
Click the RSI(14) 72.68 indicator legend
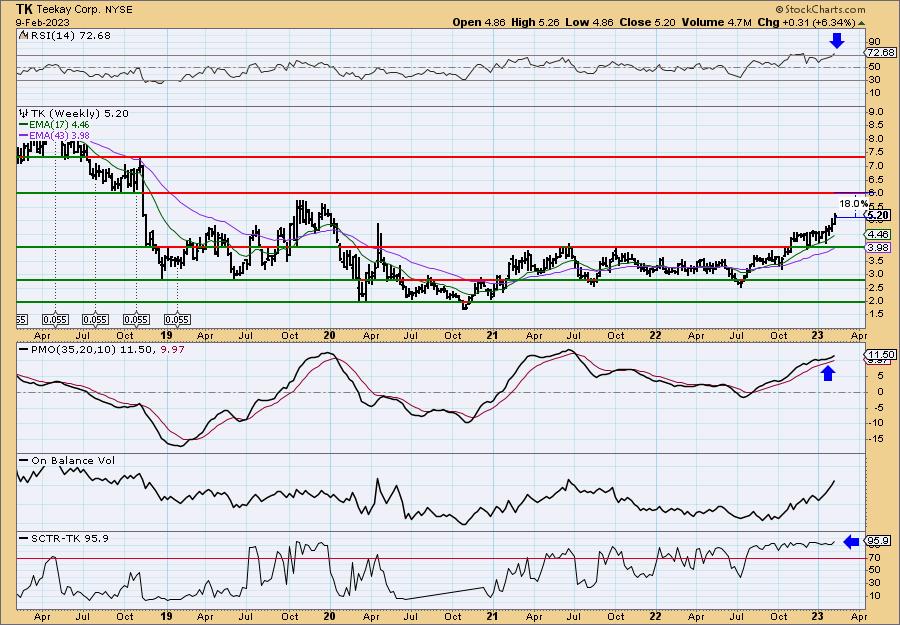click(x=65, y=36)
